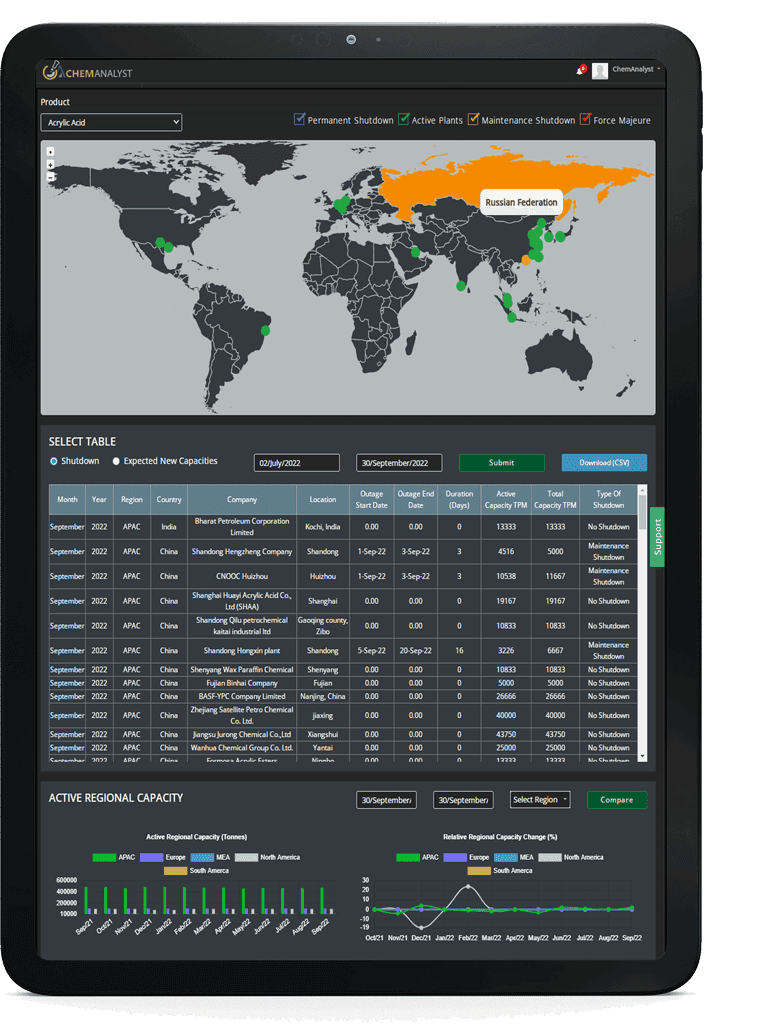Open the Acrylic Acid product dropdown
Image resolution: width=768 pixels, height=1024 pixels.
pos(111,122)
